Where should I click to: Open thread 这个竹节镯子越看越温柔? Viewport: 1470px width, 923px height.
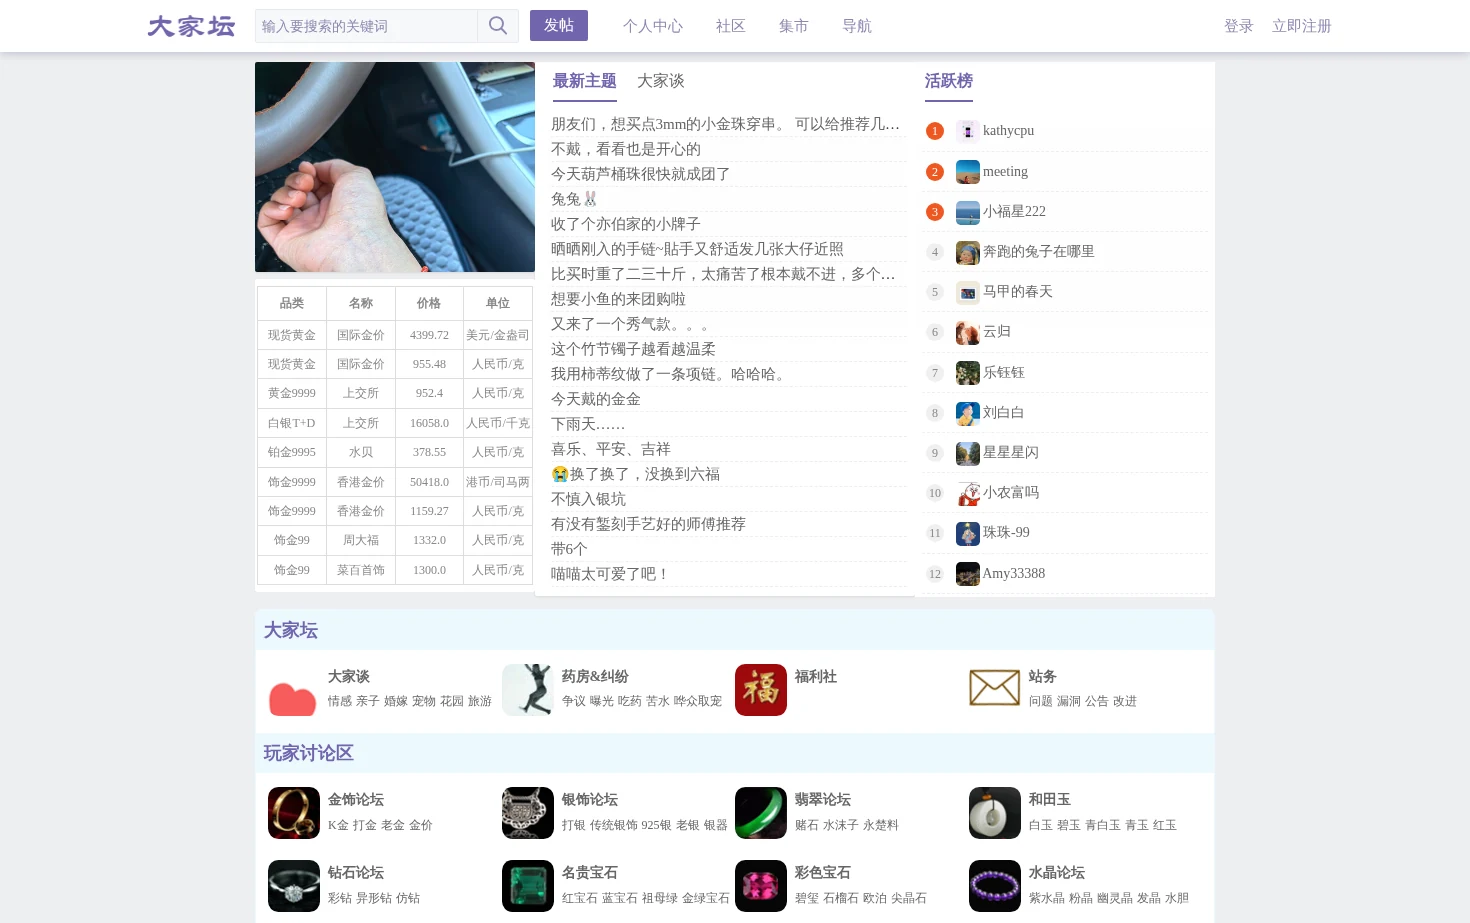(633, 349)
